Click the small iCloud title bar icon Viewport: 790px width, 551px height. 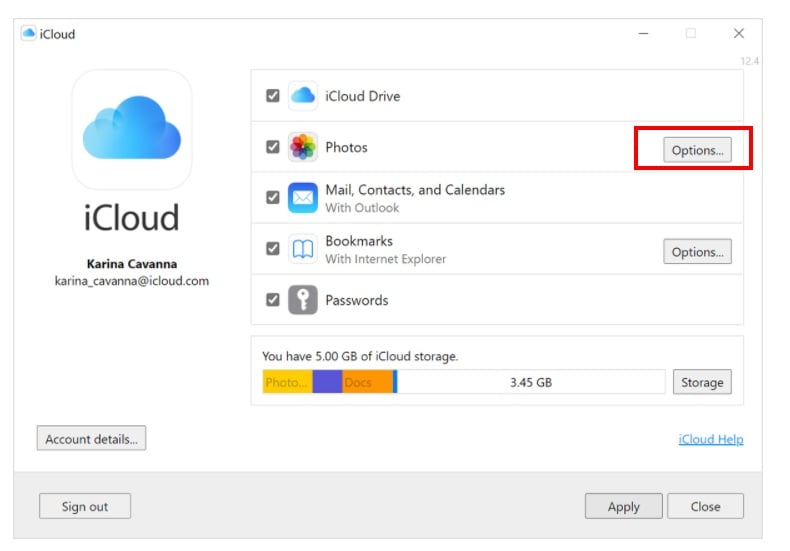click(29, 33)
